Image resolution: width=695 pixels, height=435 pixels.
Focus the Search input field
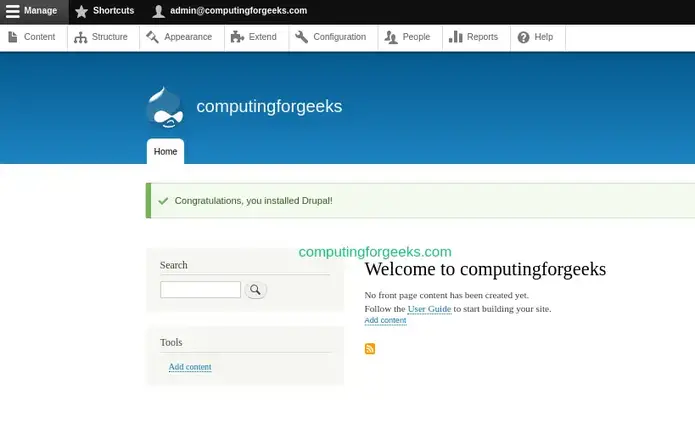pos(200,290)
